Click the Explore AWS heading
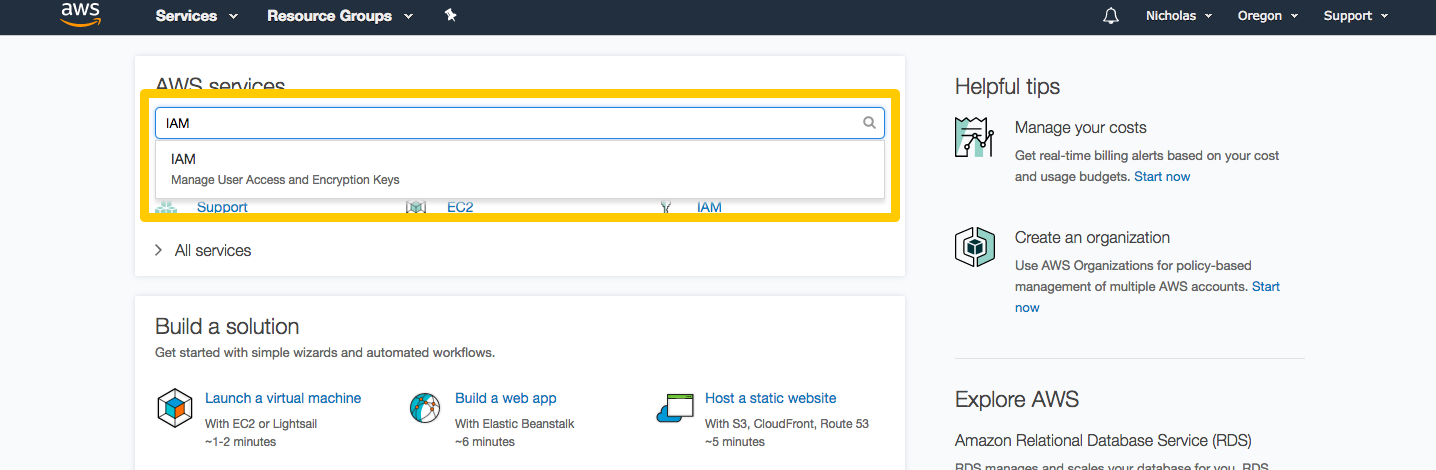This screenshot has width=1436, height=470. (1017, 399)
